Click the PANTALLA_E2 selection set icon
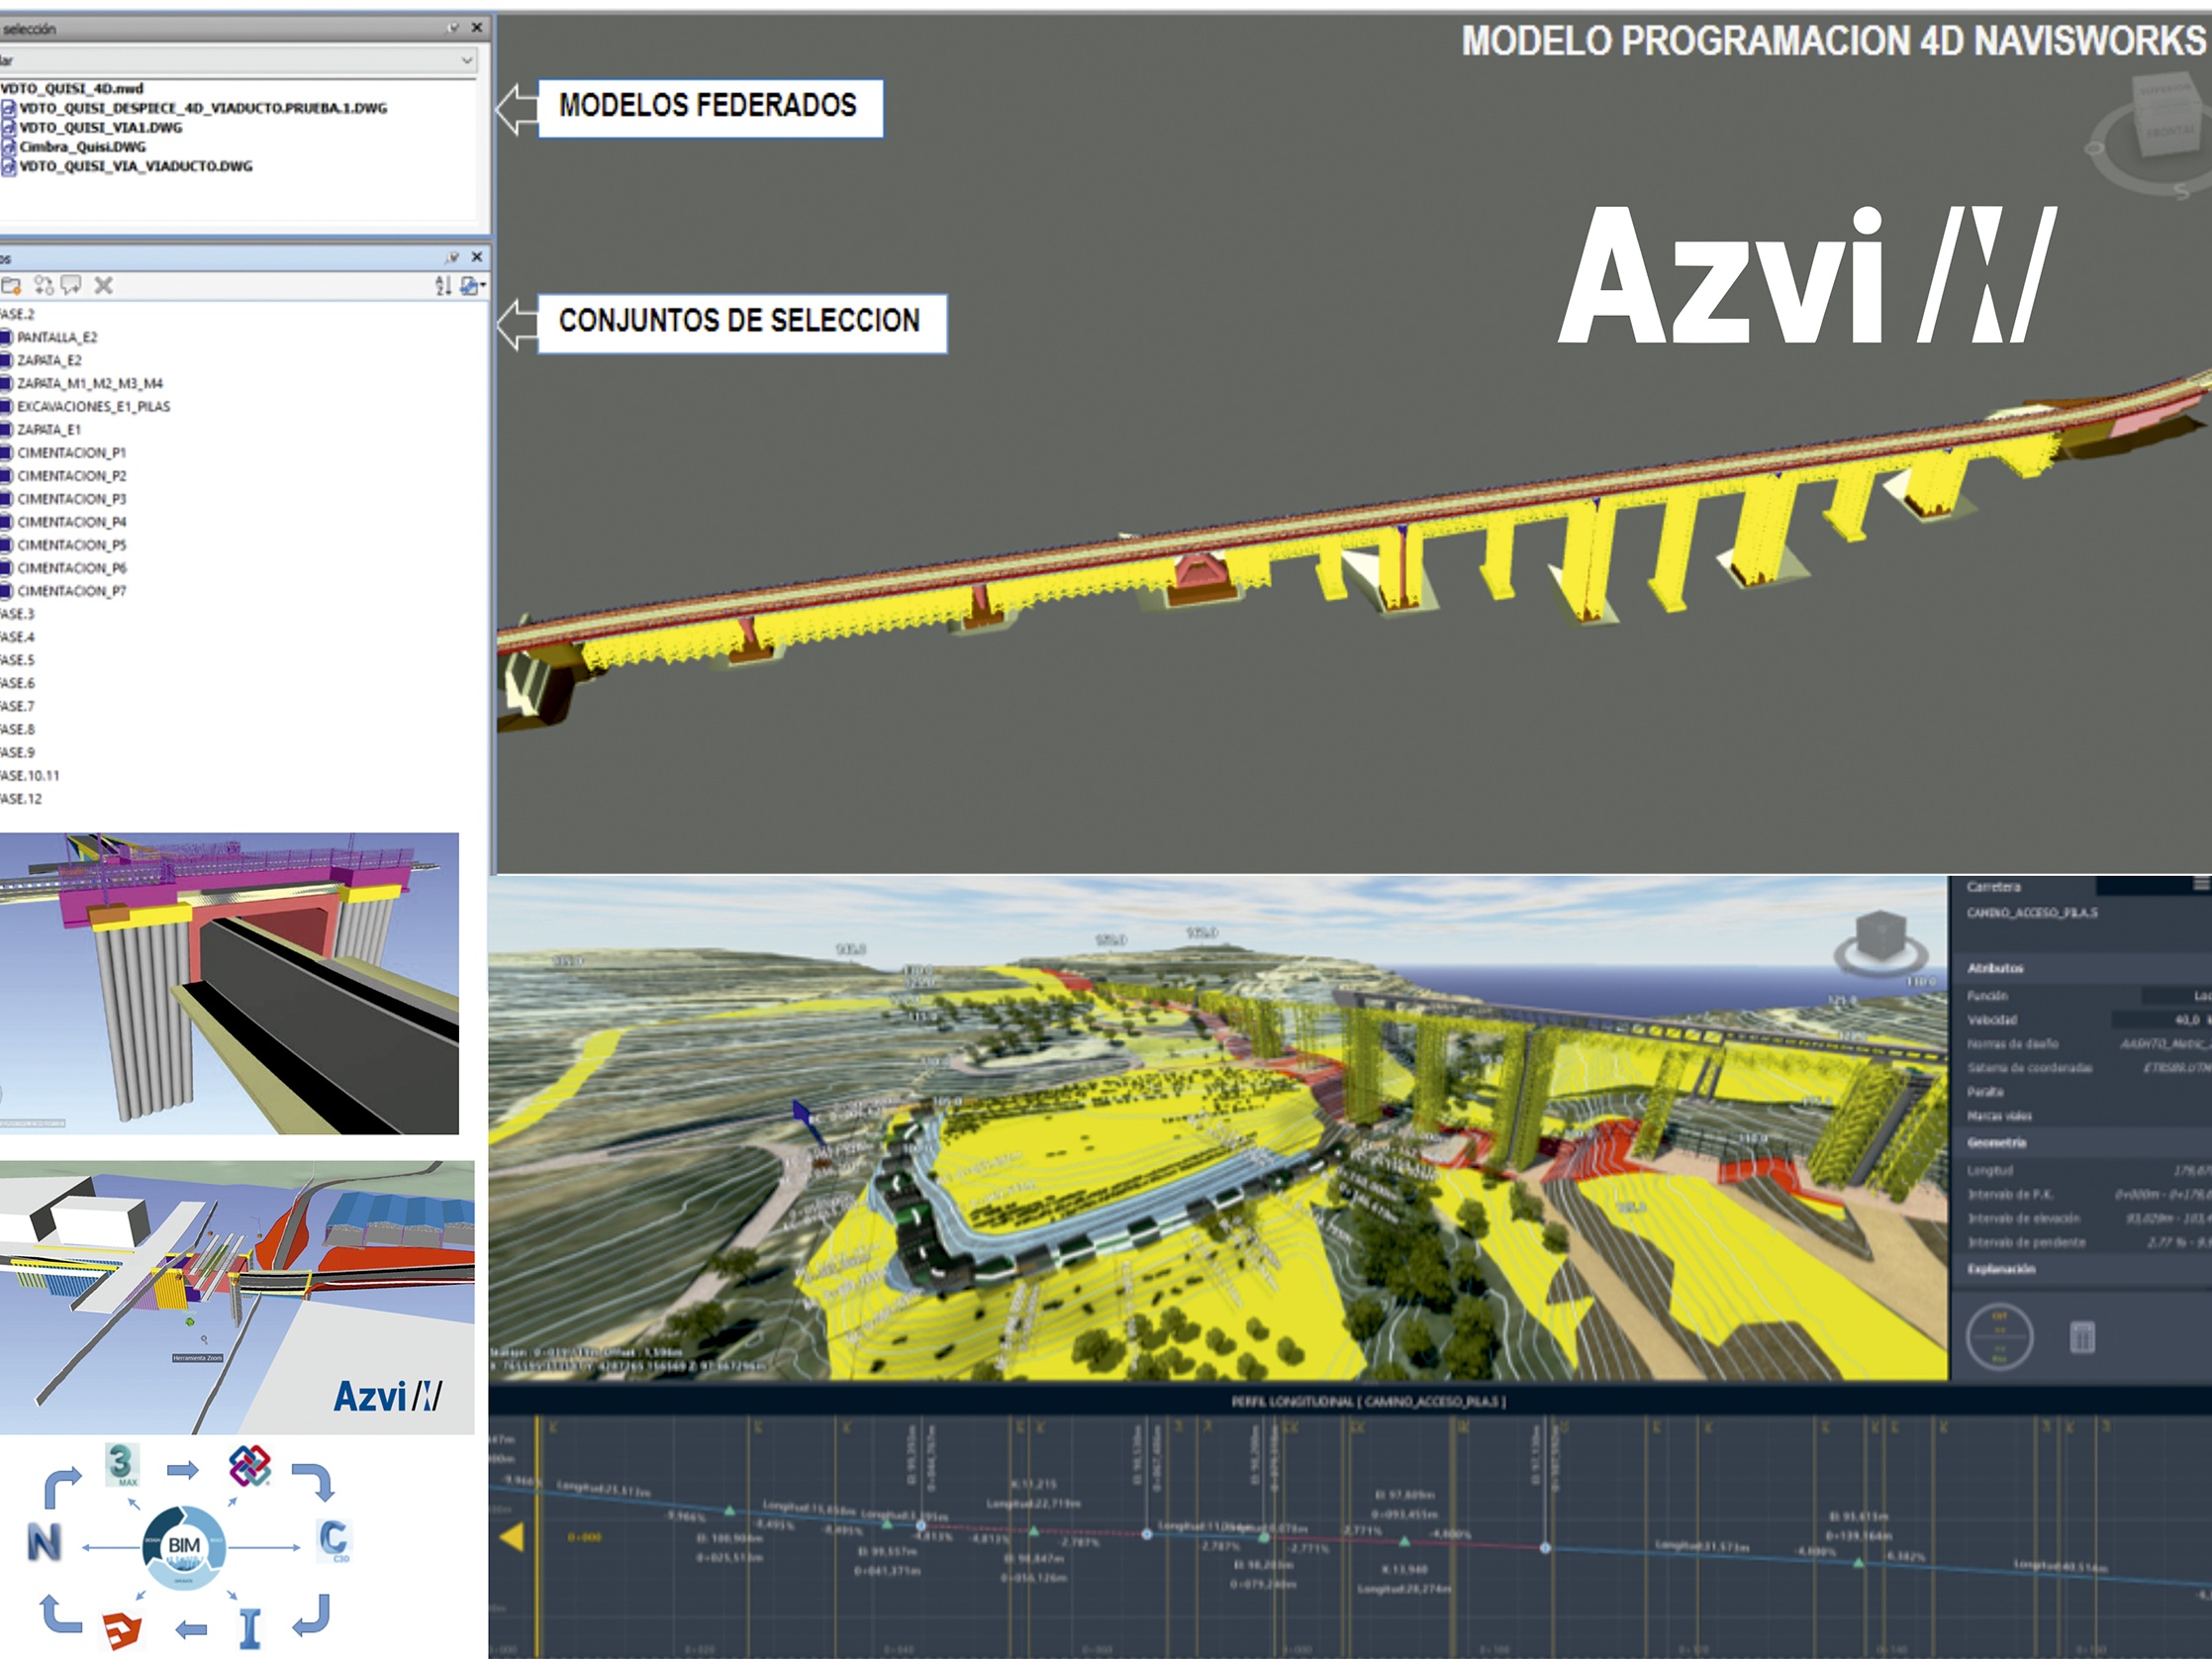2212x1659 pixels. click(6, 338)
